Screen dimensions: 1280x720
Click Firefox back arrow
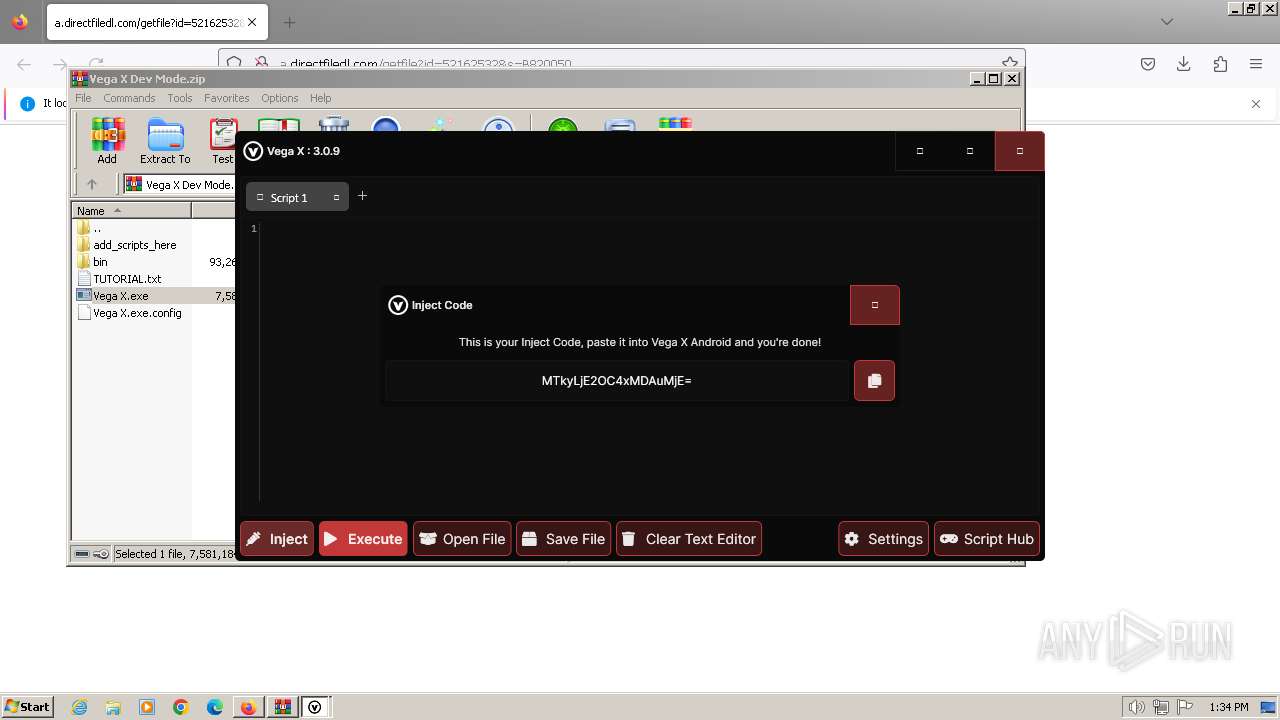(x=24, y=64)
